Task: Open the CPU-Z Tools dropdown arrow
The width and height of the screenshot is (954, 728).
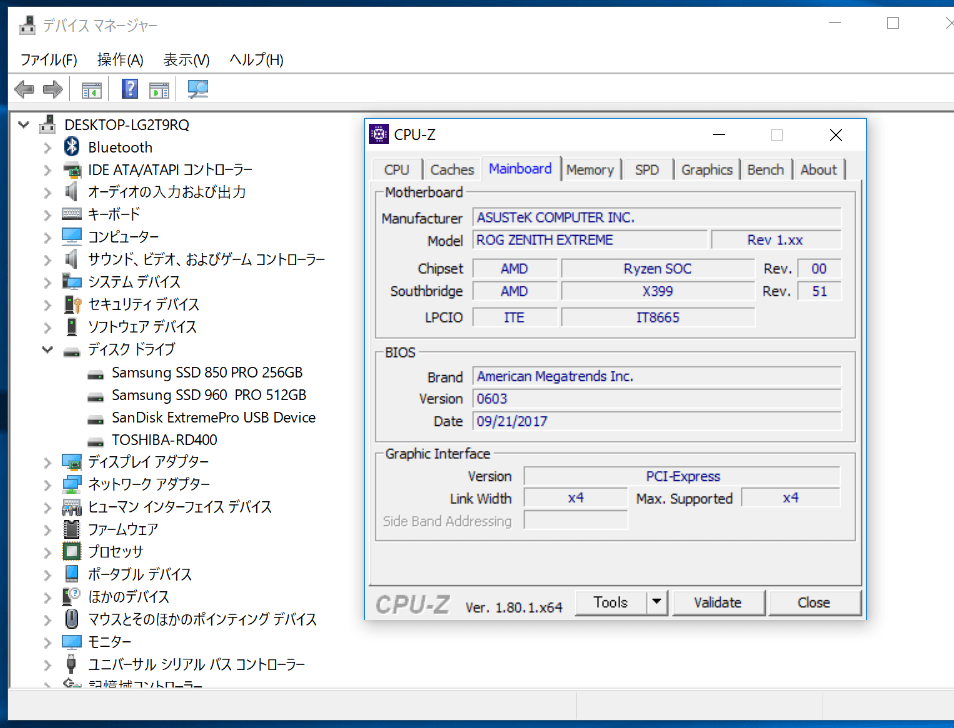Action: click(x=656, y=602)
